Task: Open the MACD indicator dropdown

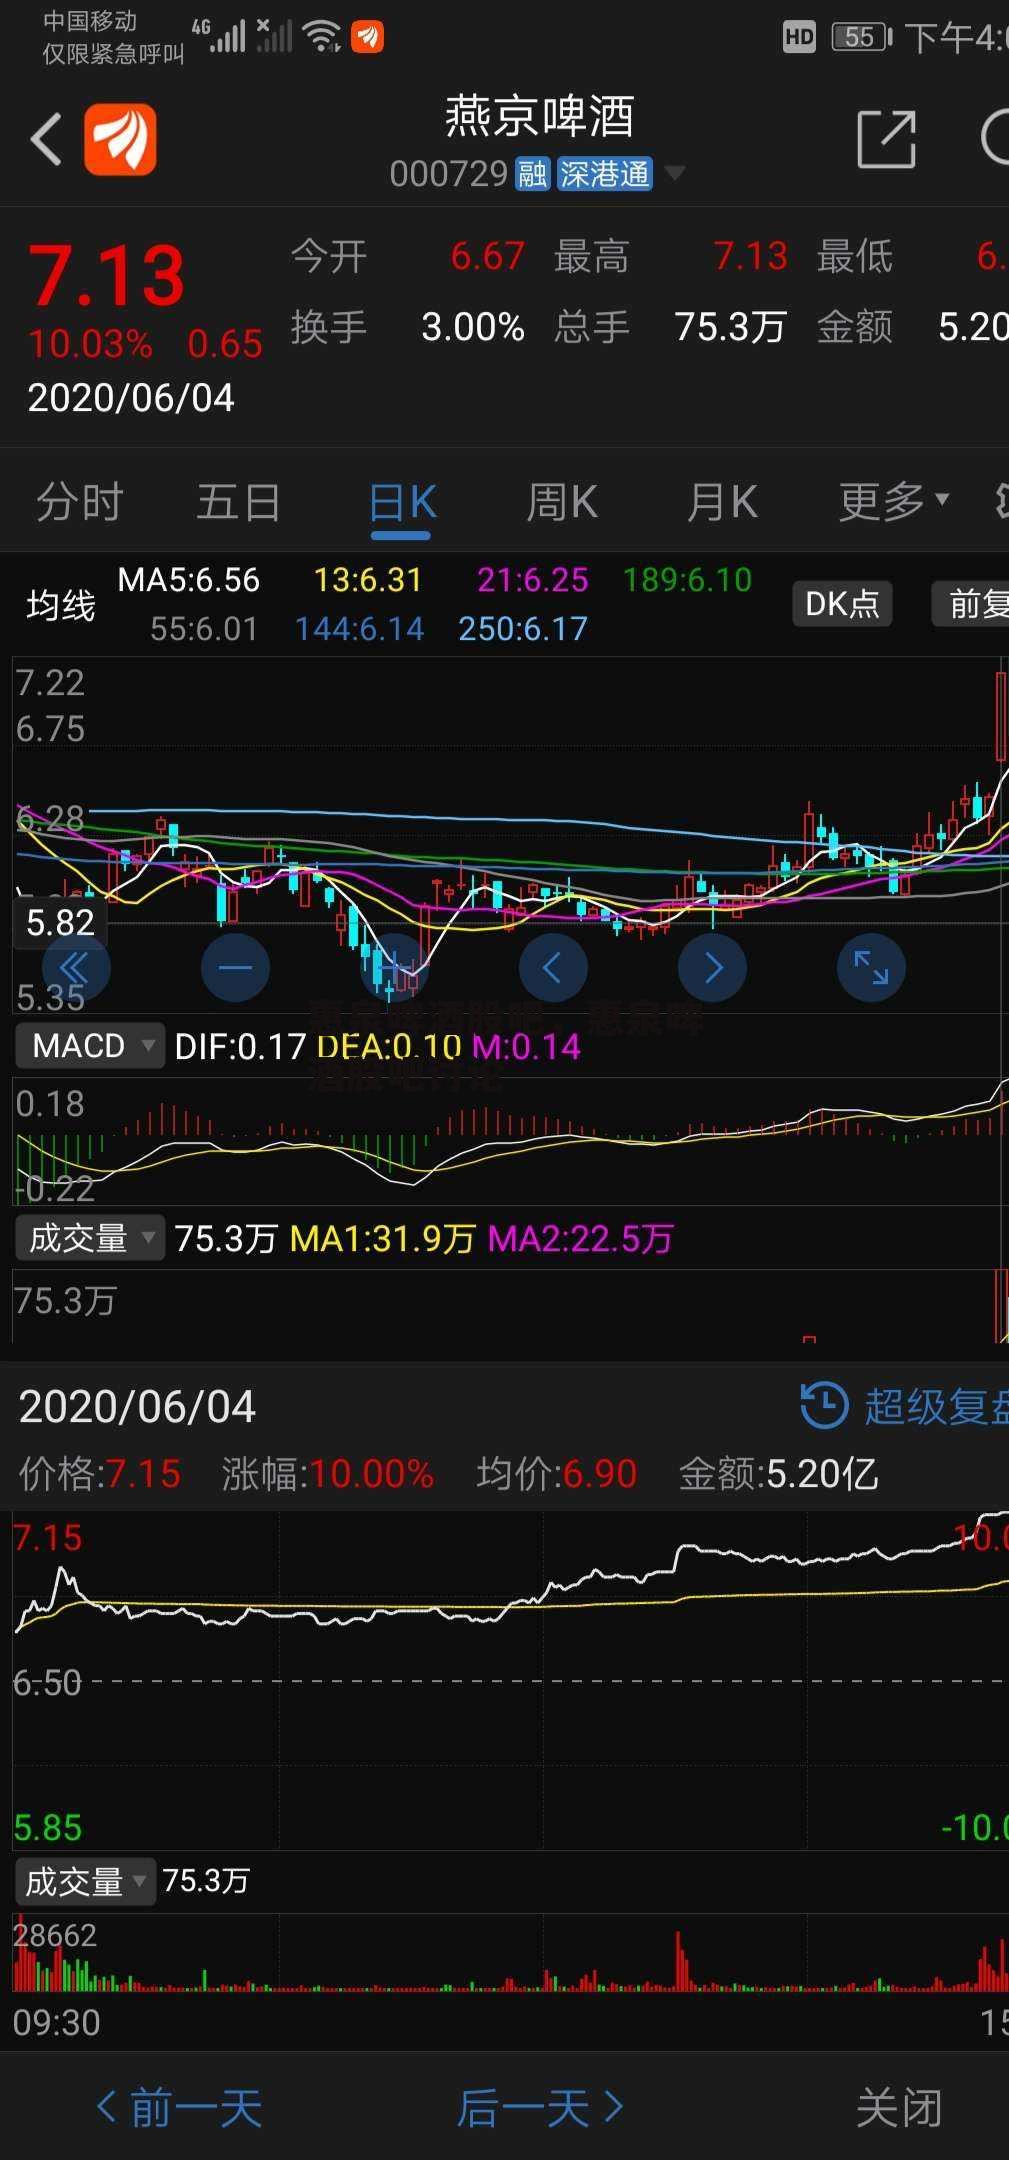Action: pos(89,1046)
